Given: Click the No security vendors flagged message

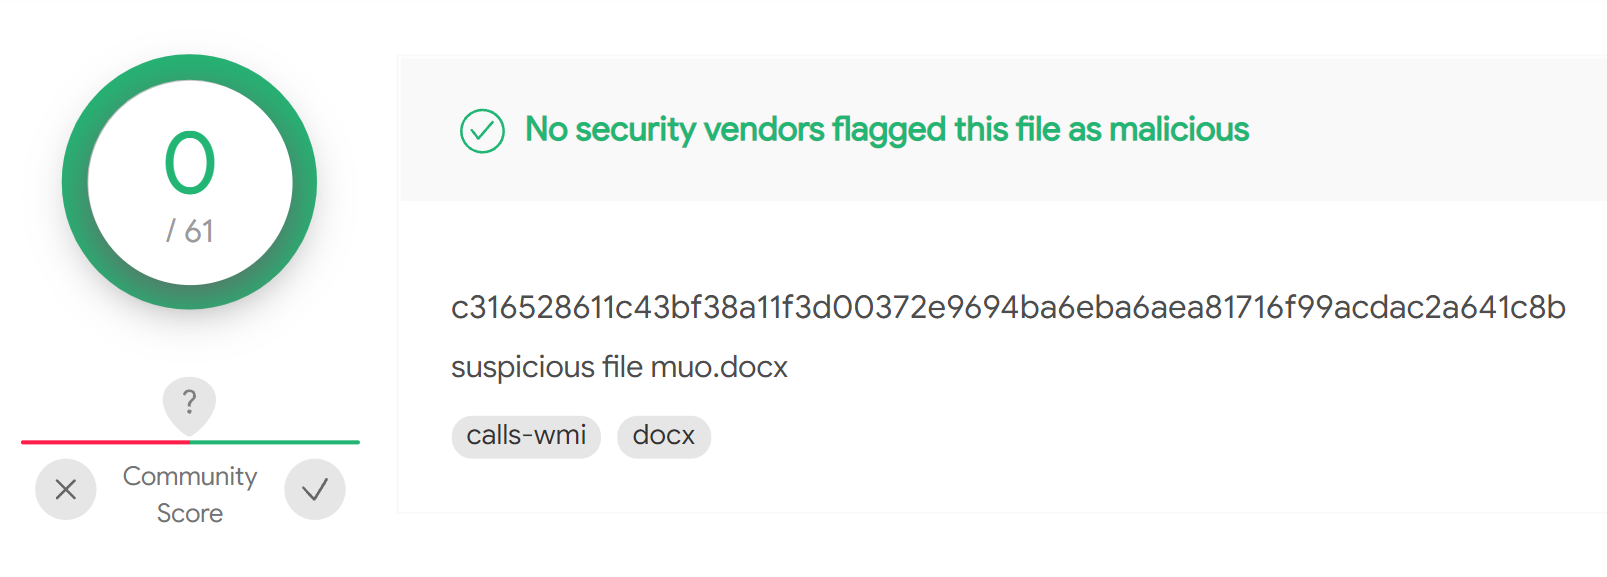Looking at the screenshot, I should click(x=887, y=130).
